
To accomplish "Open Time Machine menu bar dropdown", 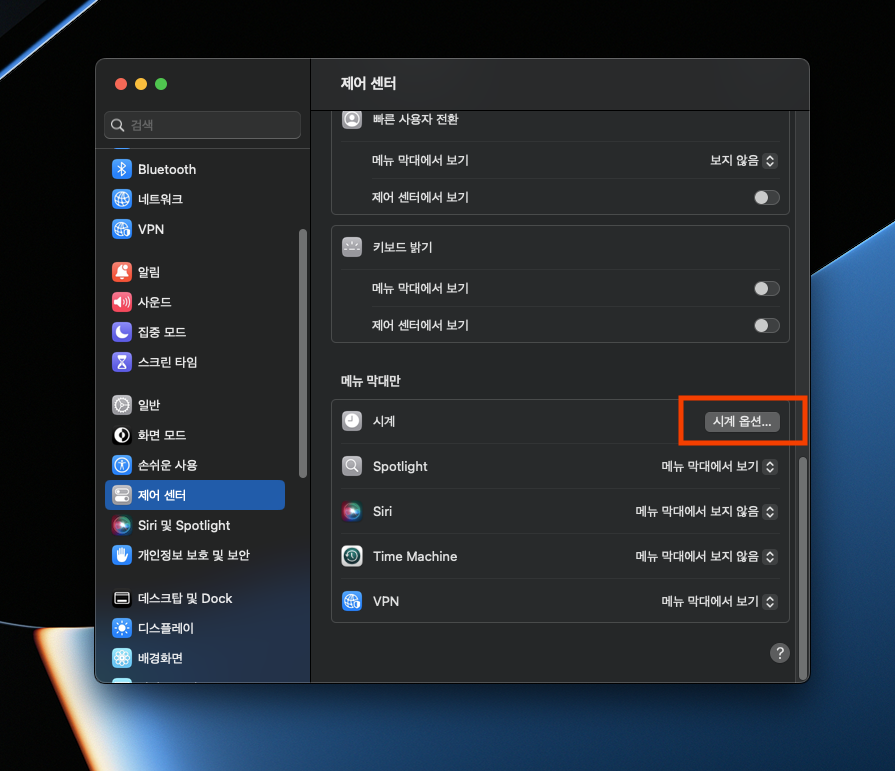I will coord(706,556).
